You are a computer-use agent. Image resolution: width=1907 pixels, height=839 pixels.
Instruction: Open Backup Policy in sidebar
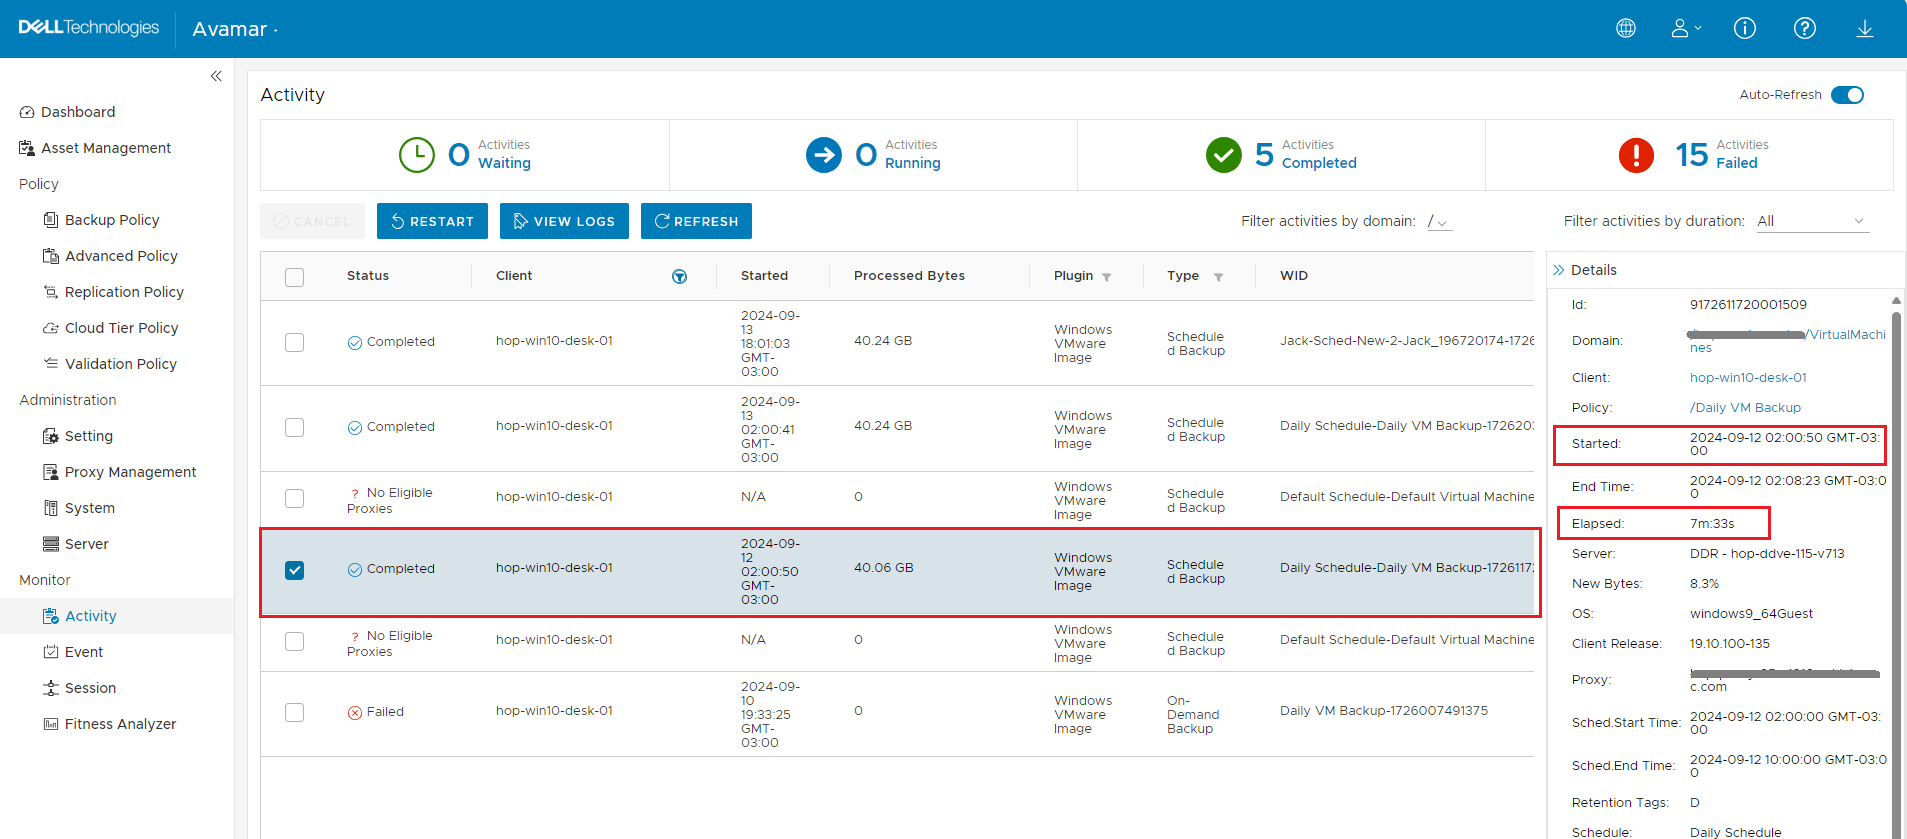[x=112, y=220]
